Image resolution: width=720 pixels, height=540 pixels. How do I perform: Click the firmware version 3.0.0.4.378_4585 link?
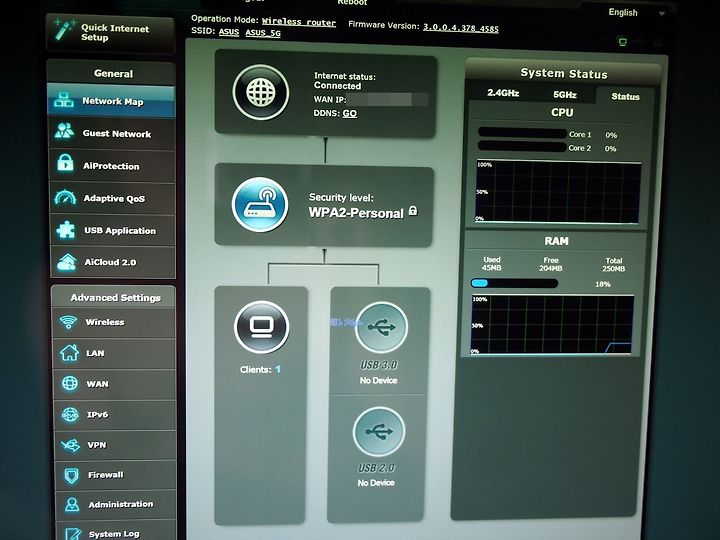pyautogui.click(x=461, y=28)
